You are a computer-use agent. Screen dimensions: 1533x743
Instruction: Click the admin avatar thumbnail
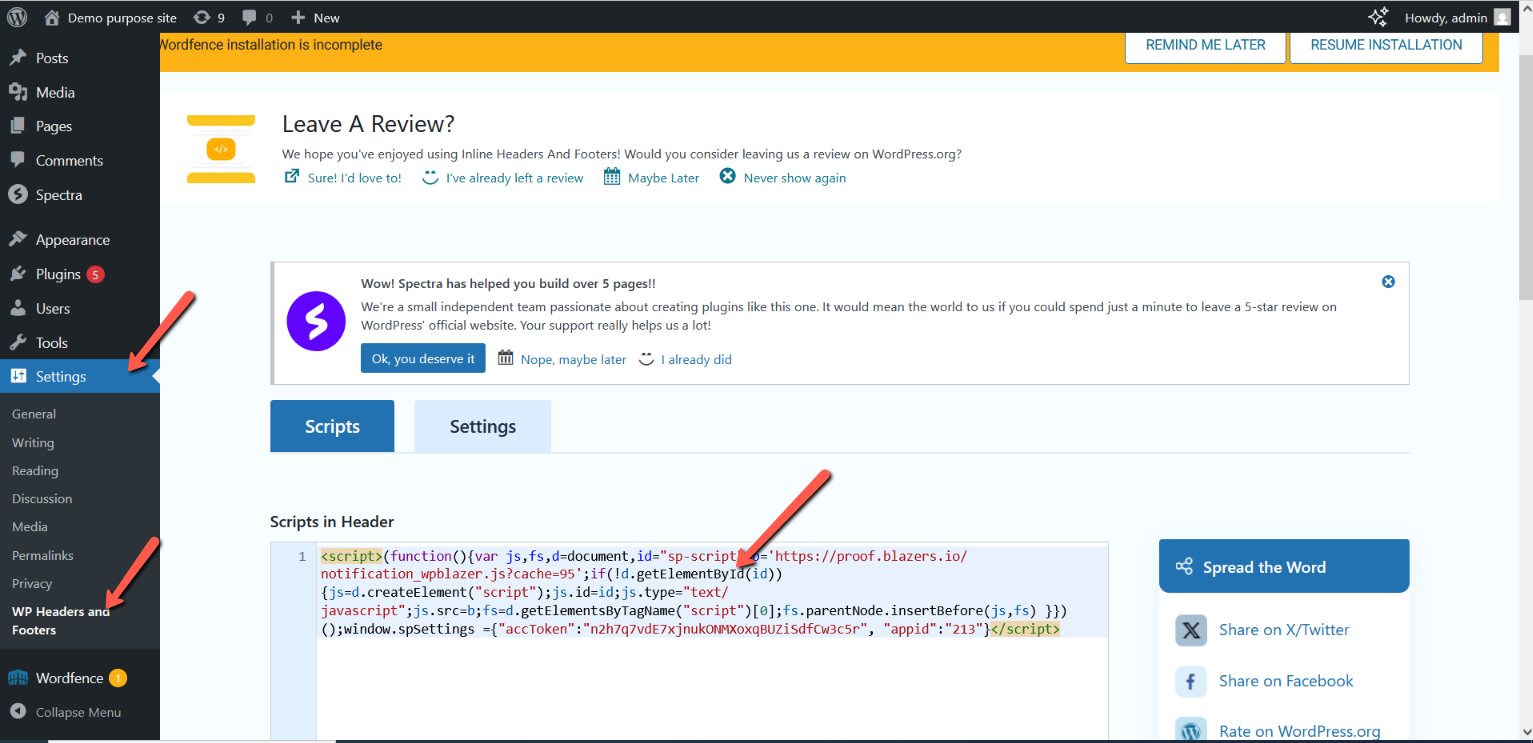(1502, 17)
